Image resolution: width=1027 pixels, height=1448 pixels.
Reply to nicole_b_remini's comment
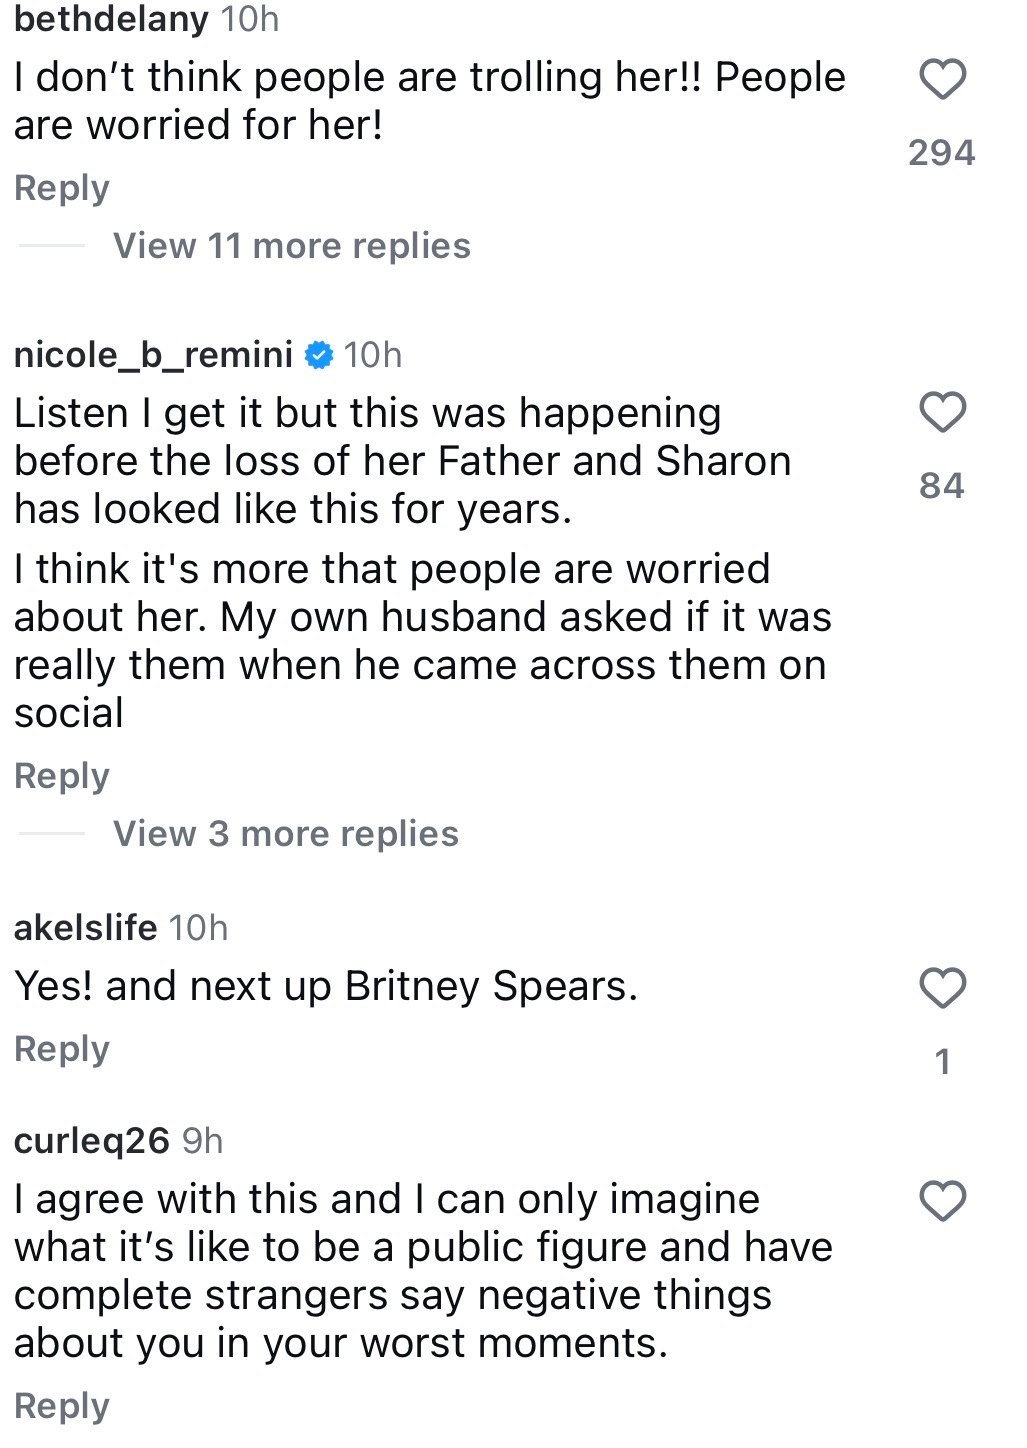(x=62, y=776)
